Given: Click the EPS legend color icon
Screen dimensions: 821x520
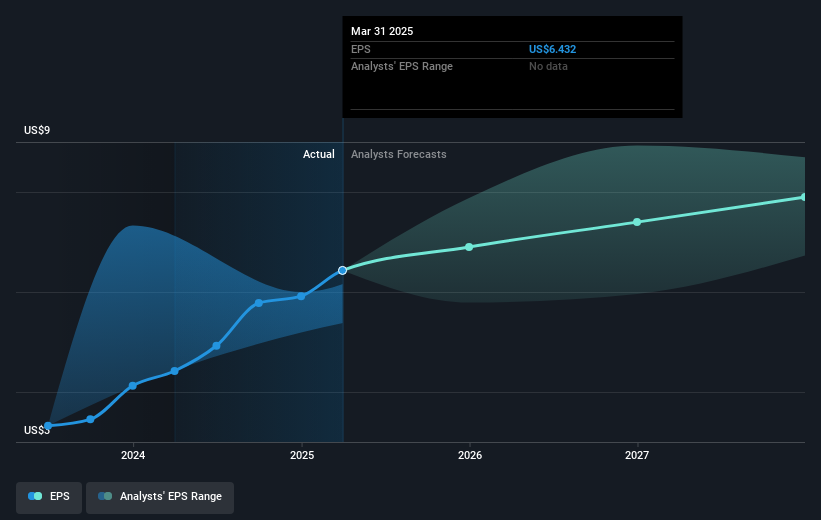Looking at the screenshot, I should click(x=35, y=496).
